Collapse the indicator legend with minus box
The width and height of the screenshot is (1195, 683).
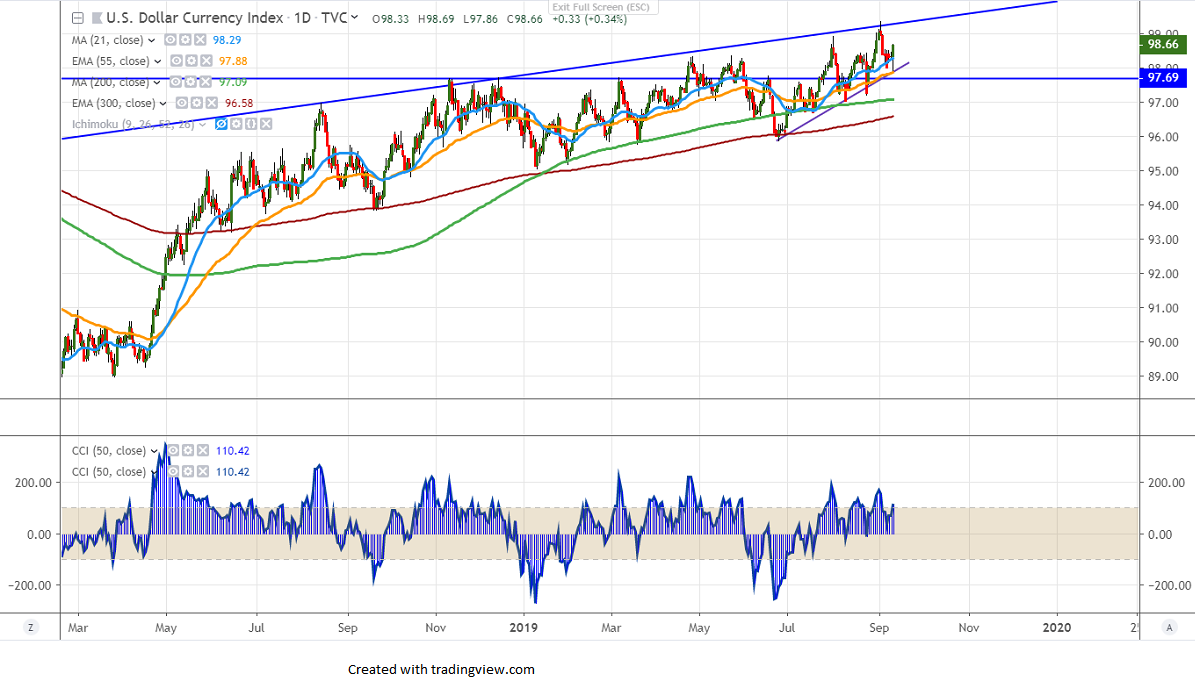pos(78,18)
